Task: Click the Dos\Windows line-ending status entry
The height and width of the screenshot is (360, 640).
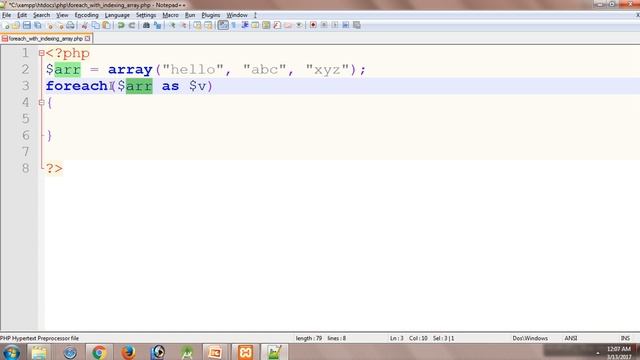Action: click(x=530, y=338)
